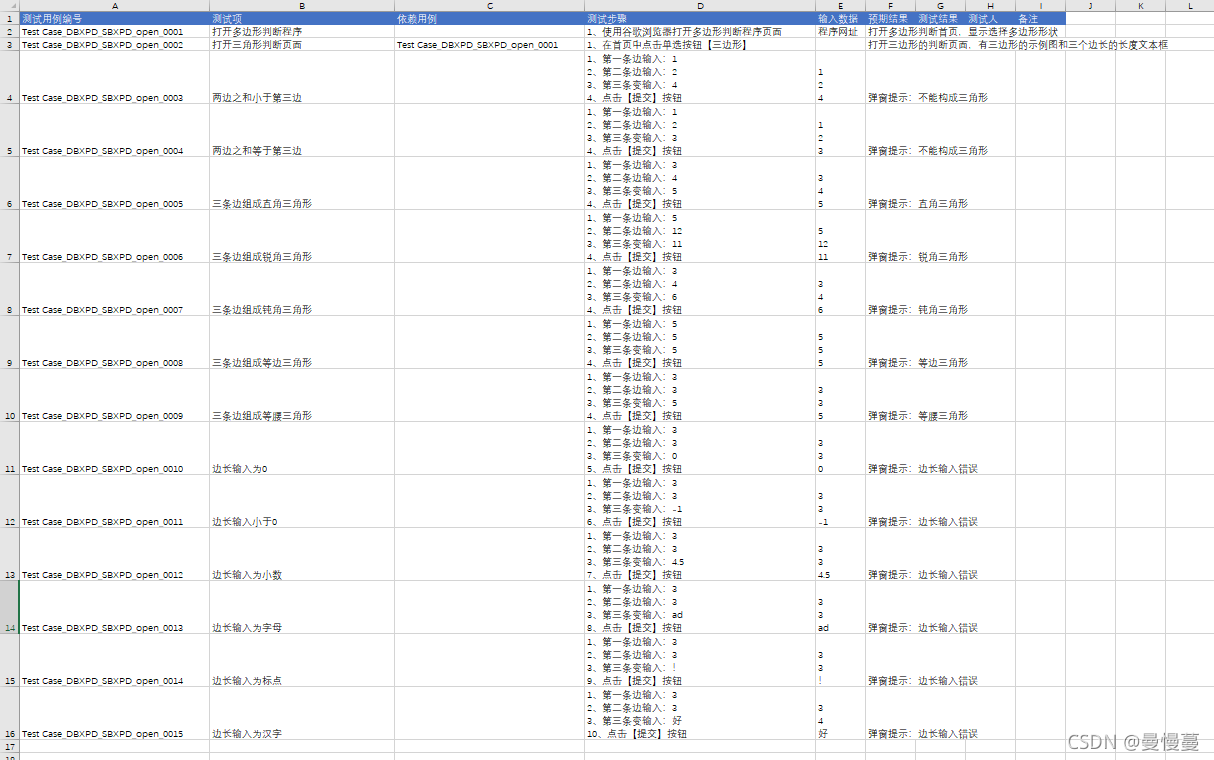This screenshot has width=1214, height=760.
Task: Select row 2 header number
Action: point(10,32)
